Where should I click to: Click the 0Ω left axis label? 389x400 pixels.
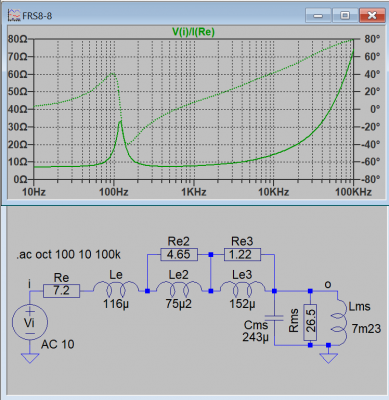(20, 179)
